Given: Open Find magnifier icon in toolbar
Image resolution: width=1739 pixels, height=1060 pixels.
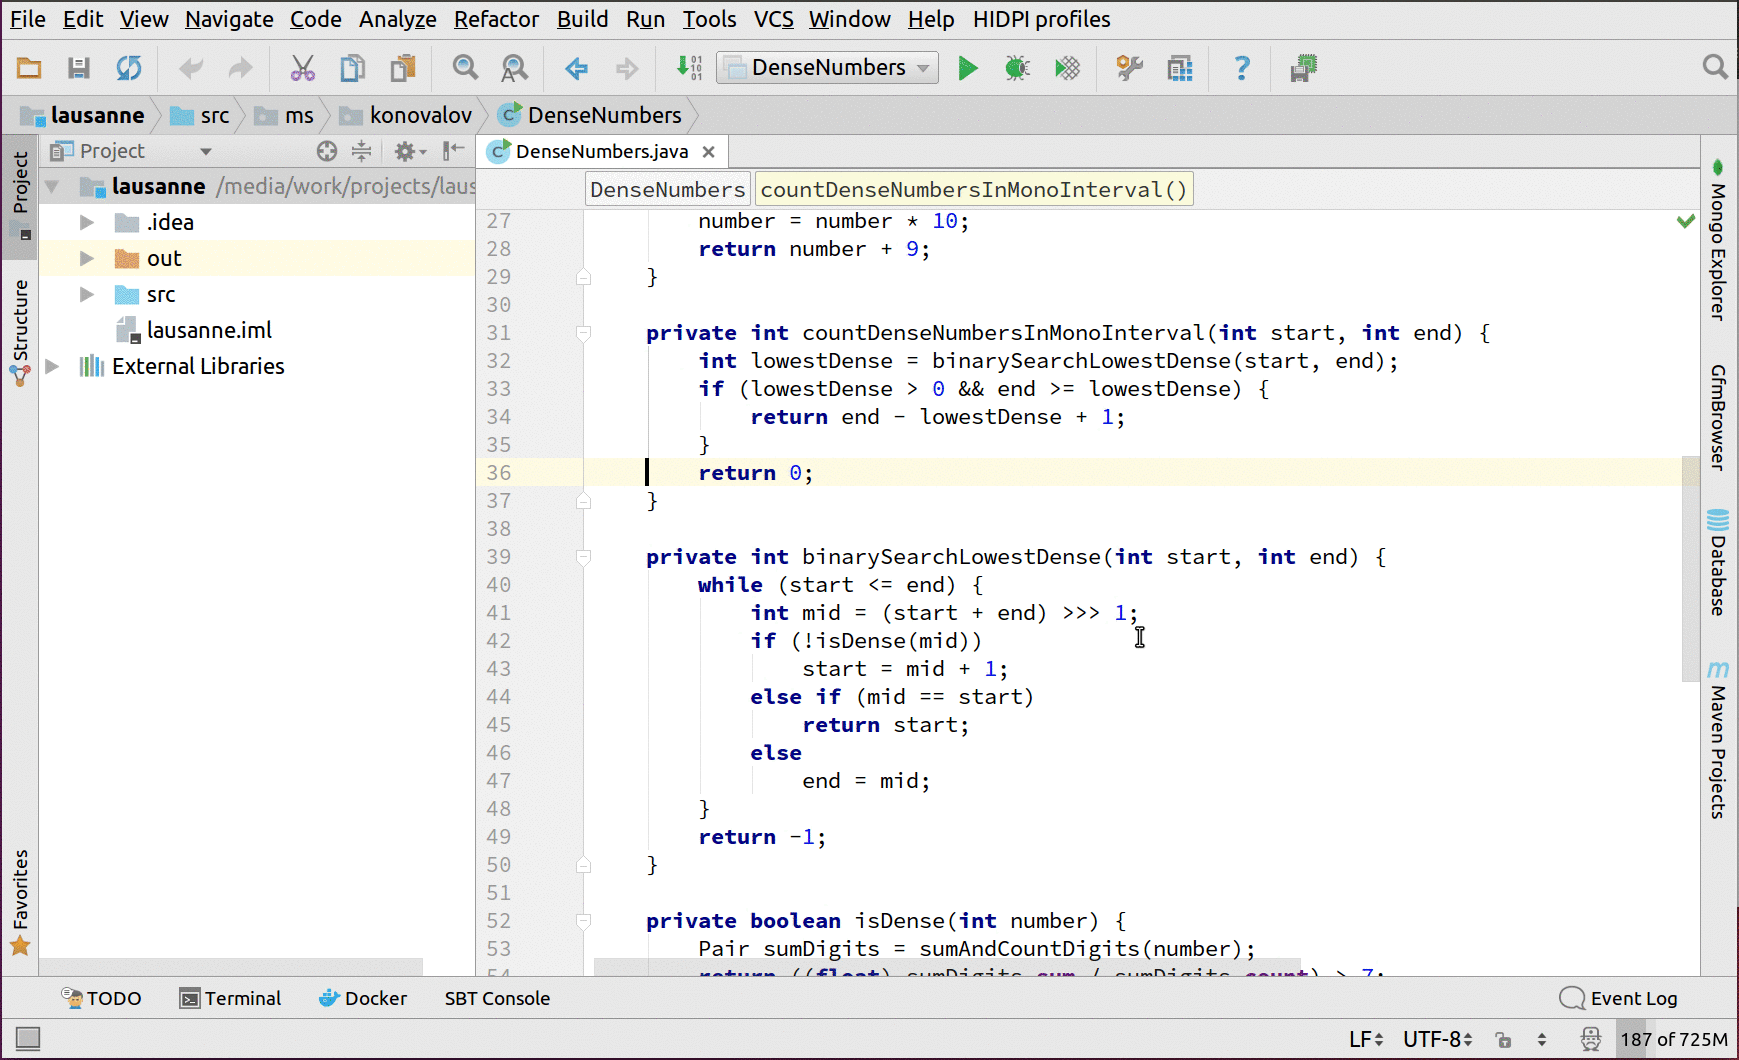Looking at the screenshot, I should click(465, 68).
